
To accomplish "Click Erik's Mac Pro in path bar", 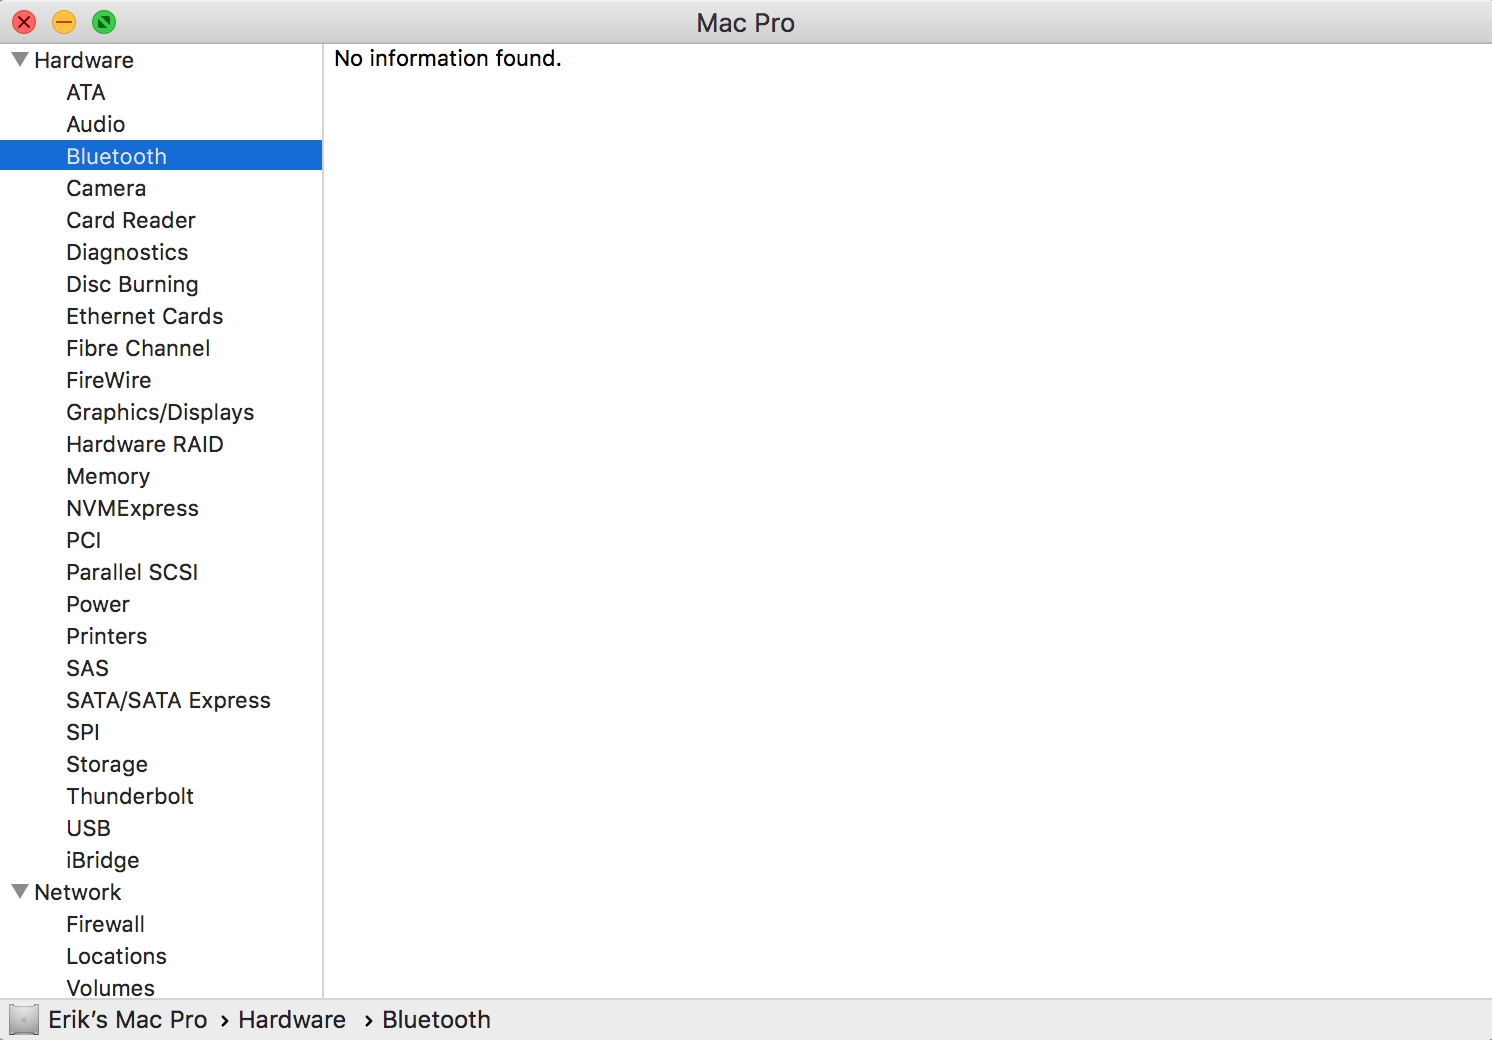I will [x=128, y=1020].
